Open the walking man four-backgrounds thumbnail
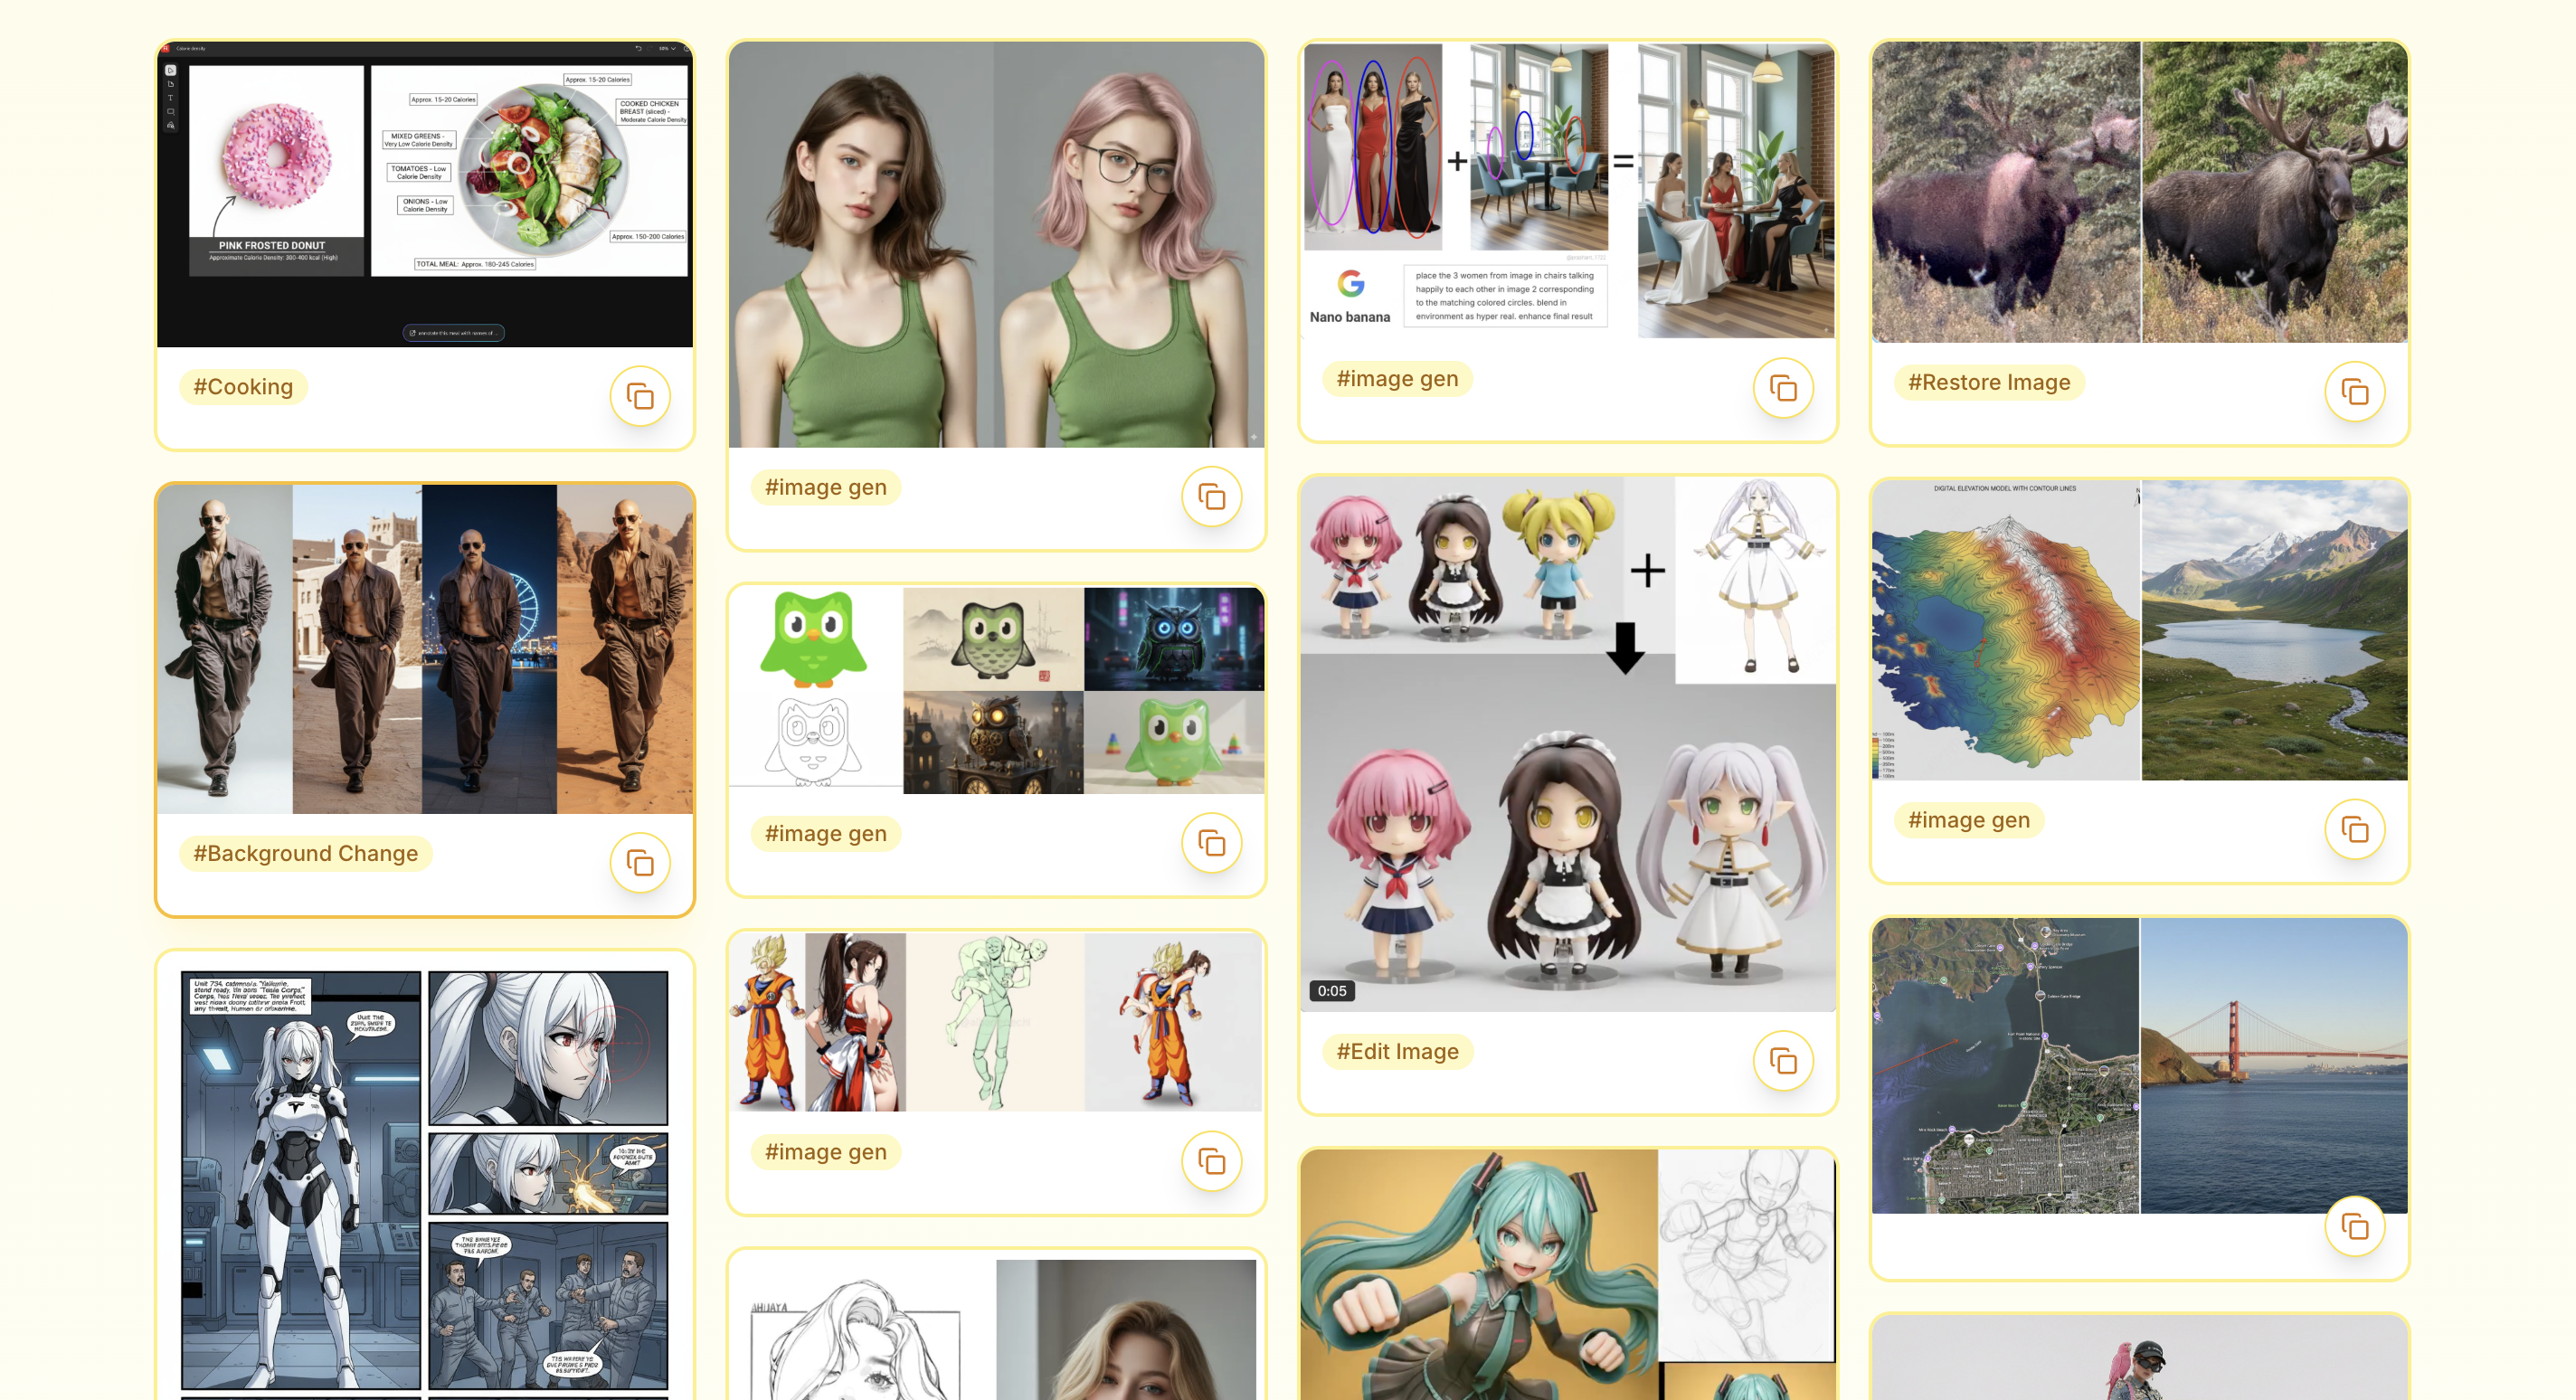Screen dimensions: 2576x1400 point(425,649)
